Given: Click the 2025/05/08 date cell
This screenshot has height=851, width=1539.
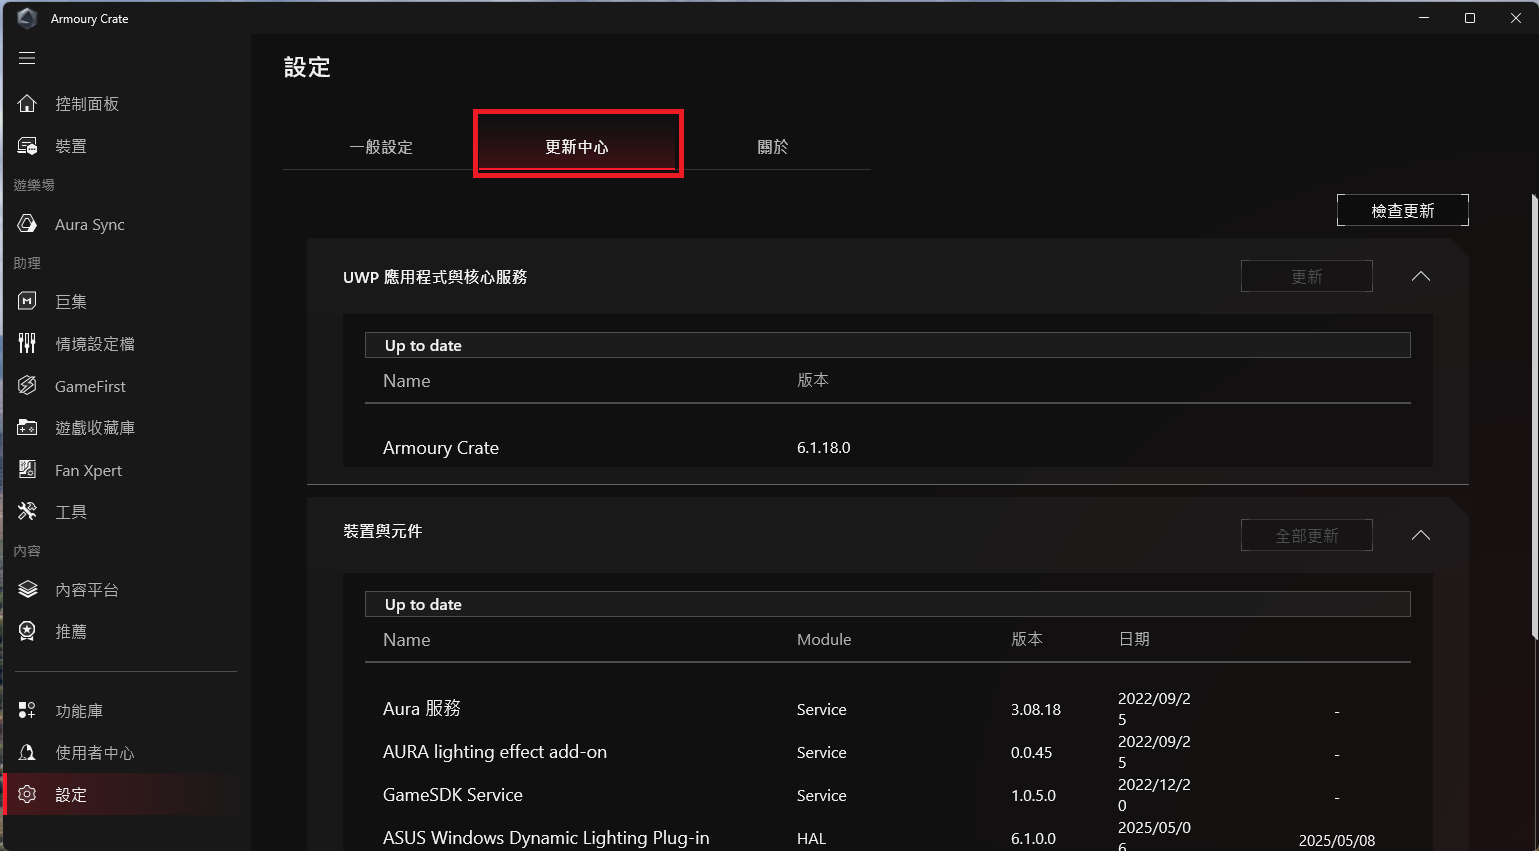Looking at the screenshot, I should click(1336, 841).
